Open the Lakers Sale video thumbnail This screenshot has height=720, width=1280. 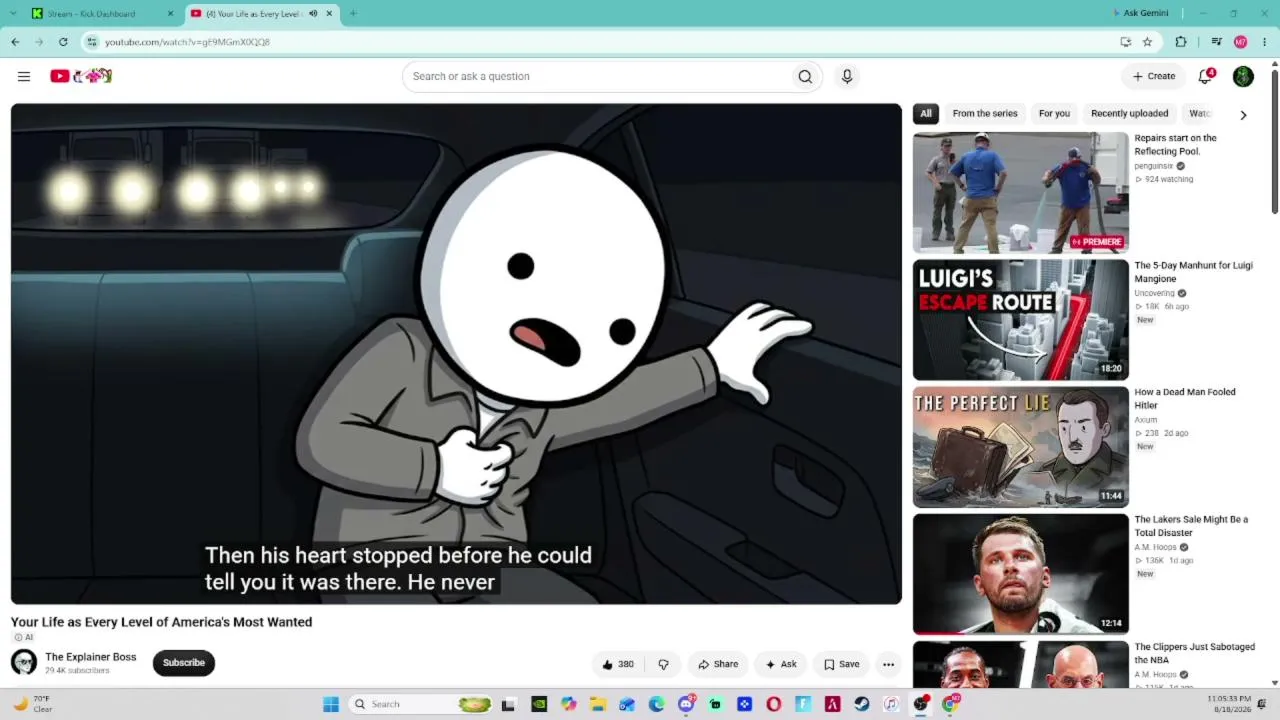1020,574
